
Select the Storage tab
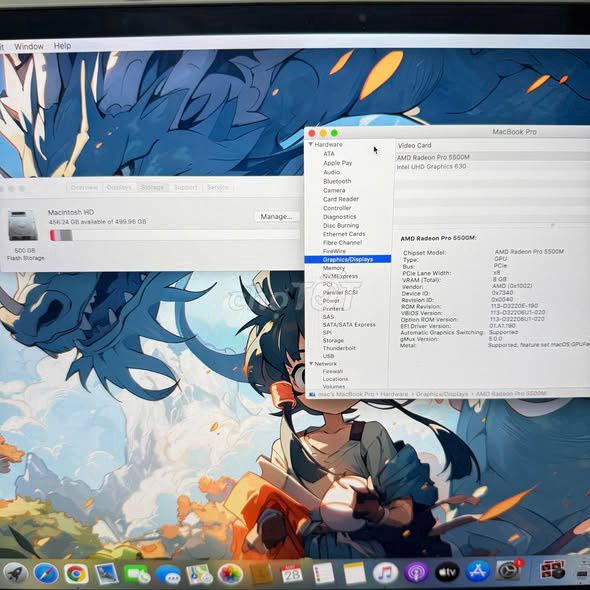click(152, 187)
